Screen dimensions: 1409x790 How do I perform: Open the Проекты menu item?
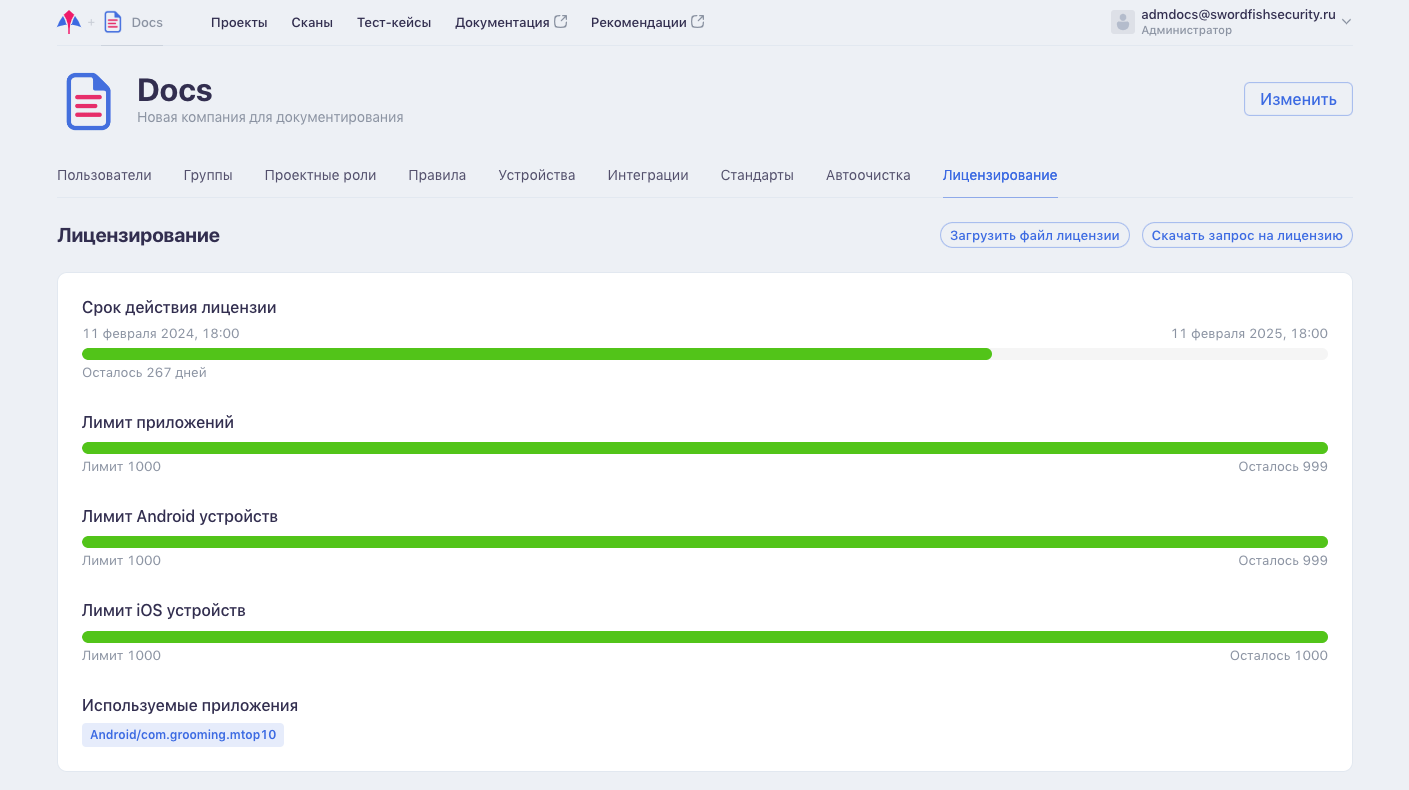(x=239, y=22)
